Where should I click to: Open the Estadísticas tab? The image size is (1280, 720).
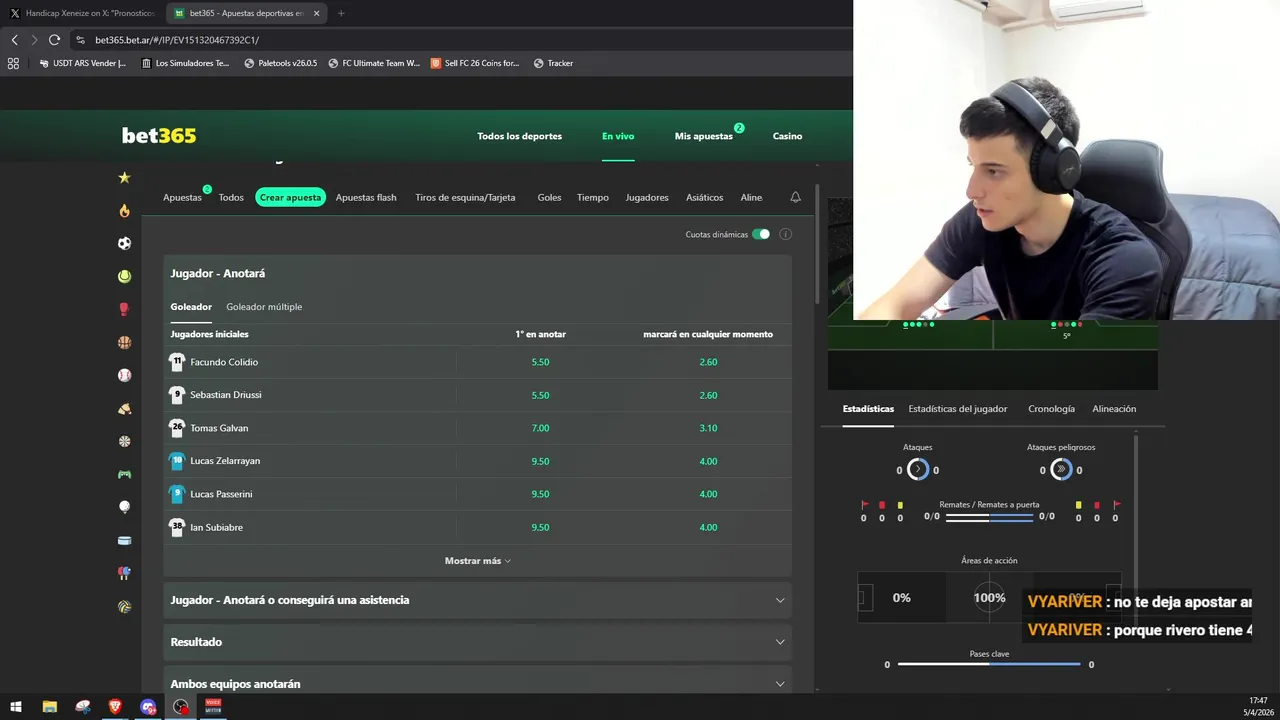868,409
